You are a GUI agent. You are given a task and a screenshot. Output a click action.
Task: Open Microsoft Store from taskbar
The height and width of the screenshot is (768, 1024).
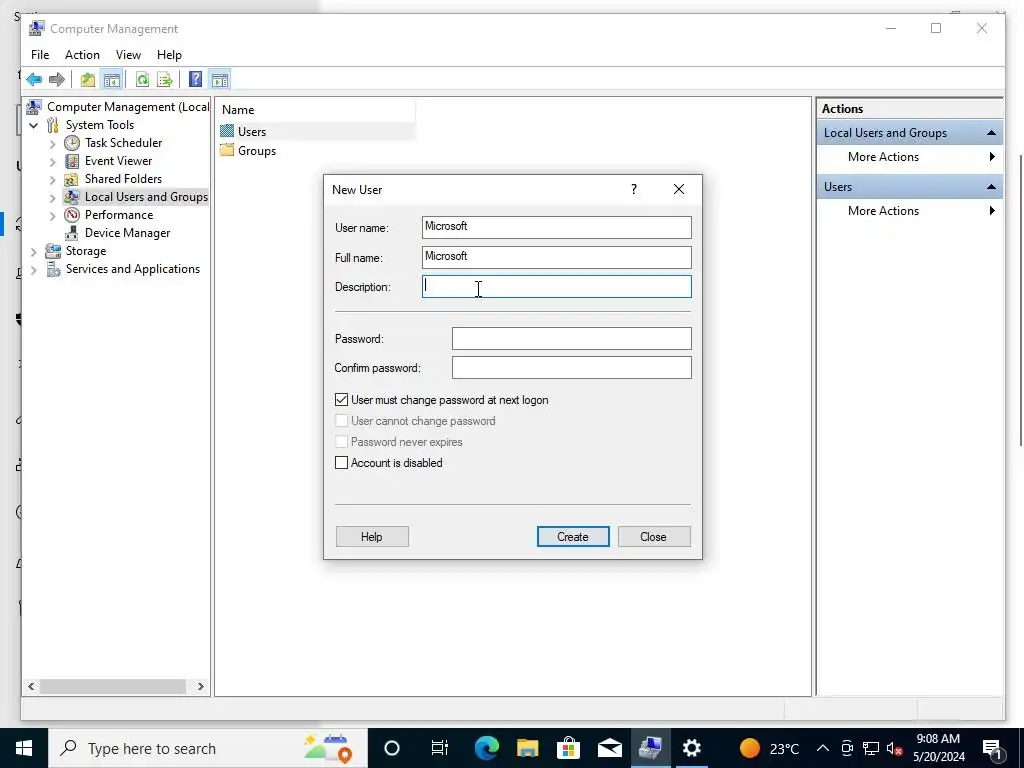569,748
